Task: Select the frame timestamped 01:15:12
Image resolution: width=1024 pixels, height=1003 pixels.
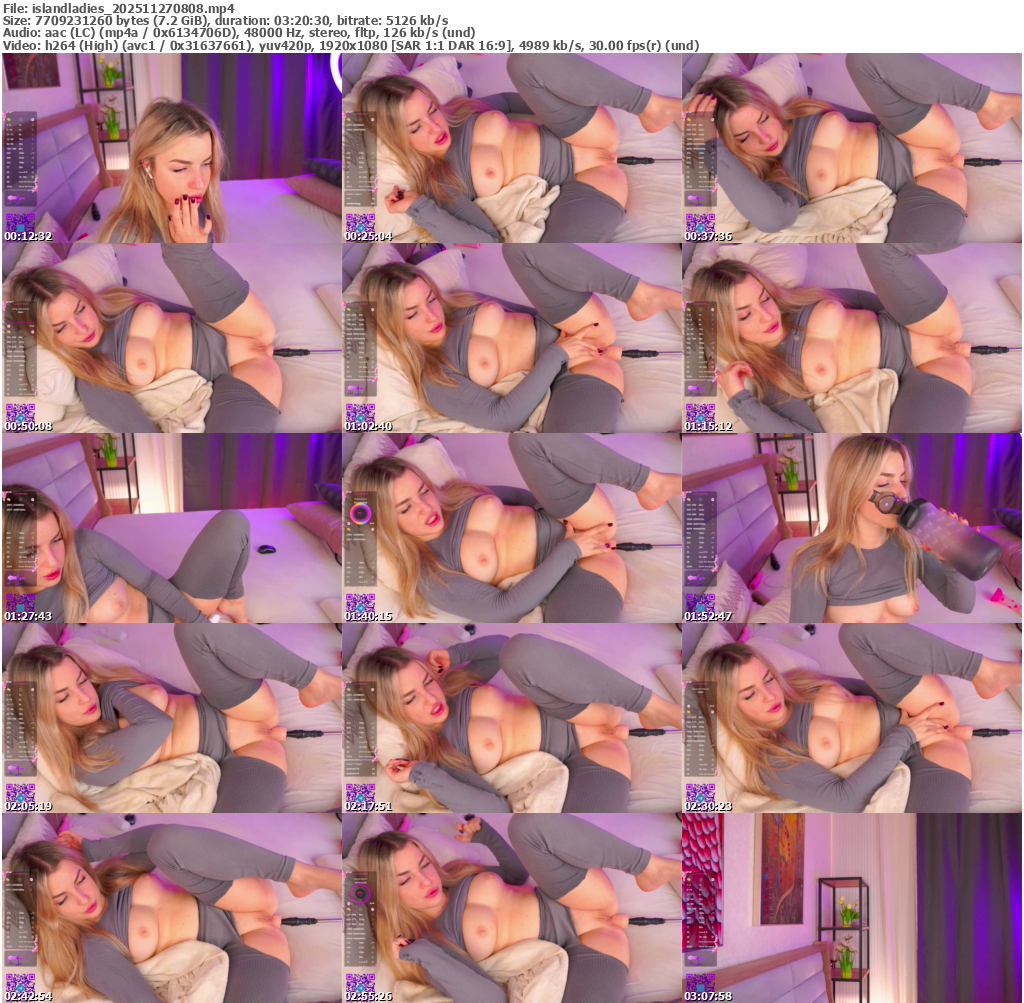Action: point(851,338)
